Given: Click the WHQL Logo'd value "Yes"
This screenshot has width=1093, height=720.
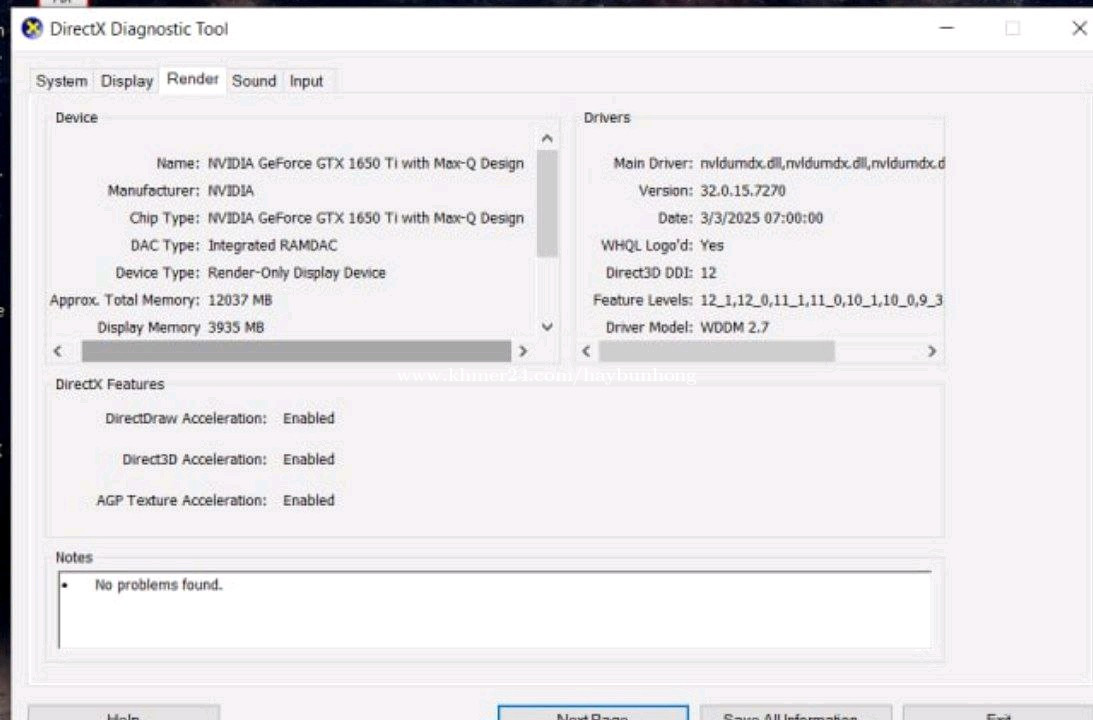Looking at the screenshot, I should coord(712,245).
